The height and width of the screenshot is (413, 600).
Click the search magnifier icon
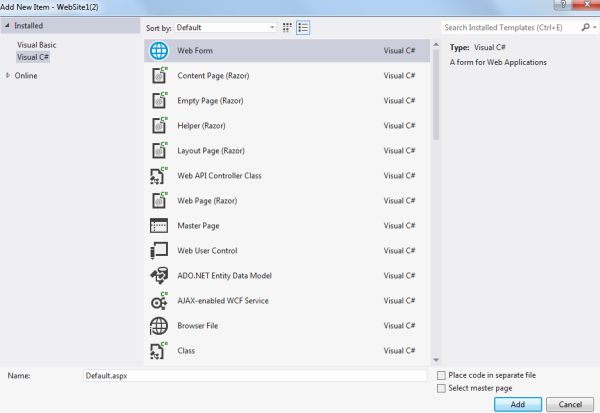point(585,27)
